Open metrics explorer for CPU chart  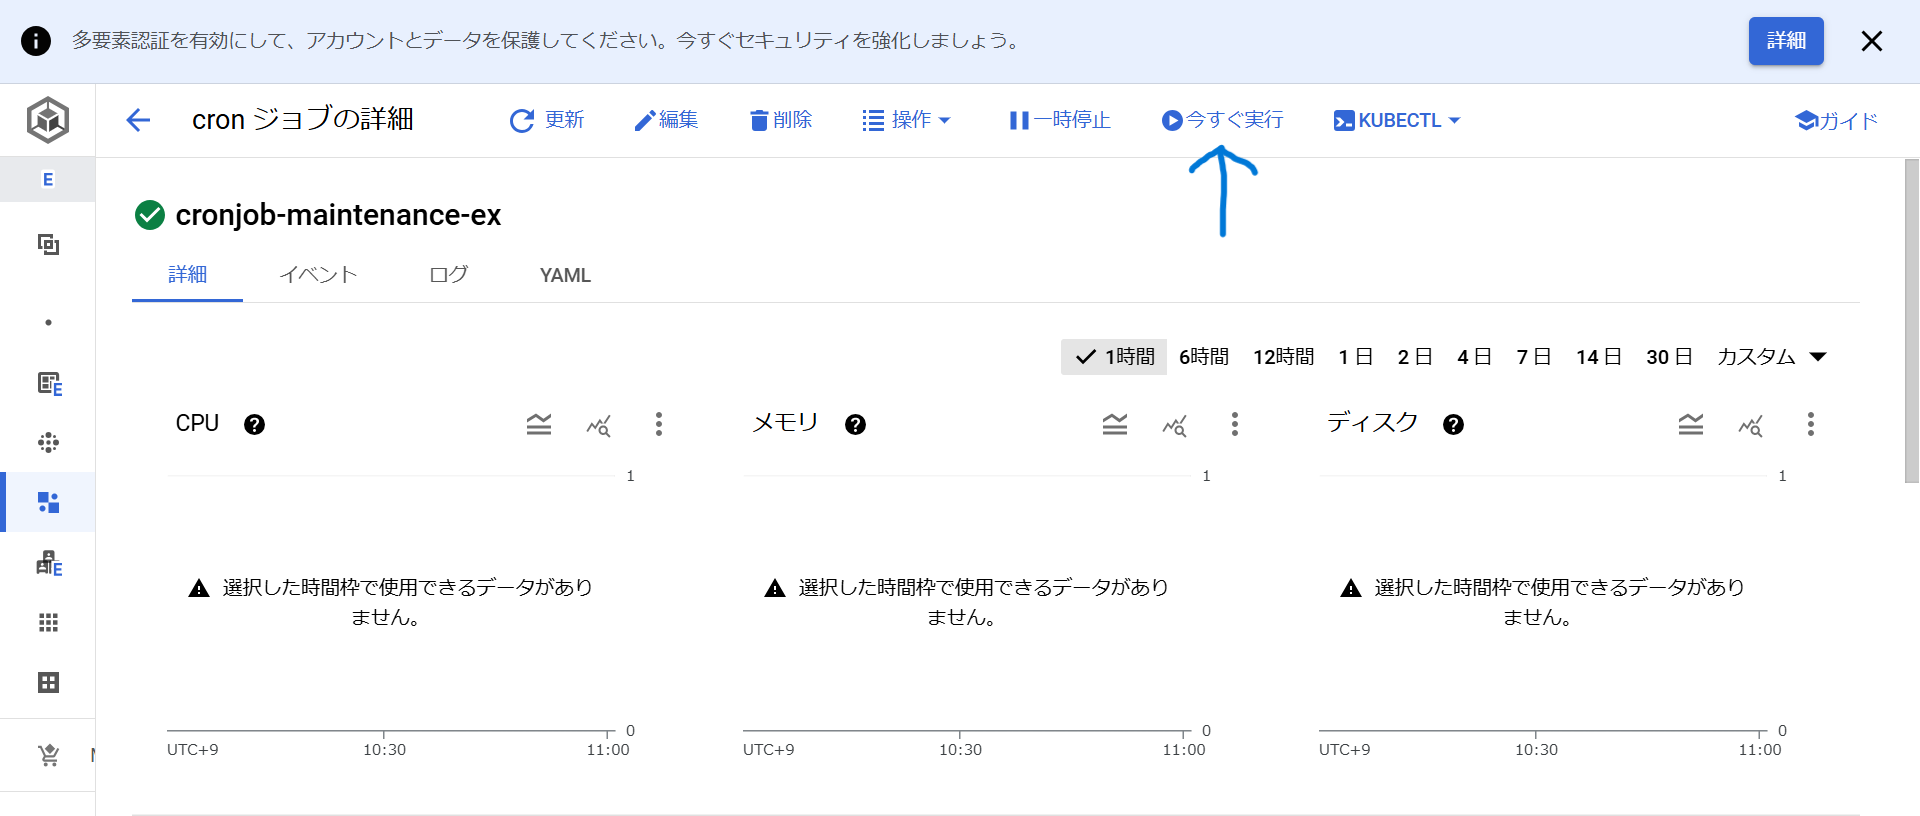[x=599, y=425]
